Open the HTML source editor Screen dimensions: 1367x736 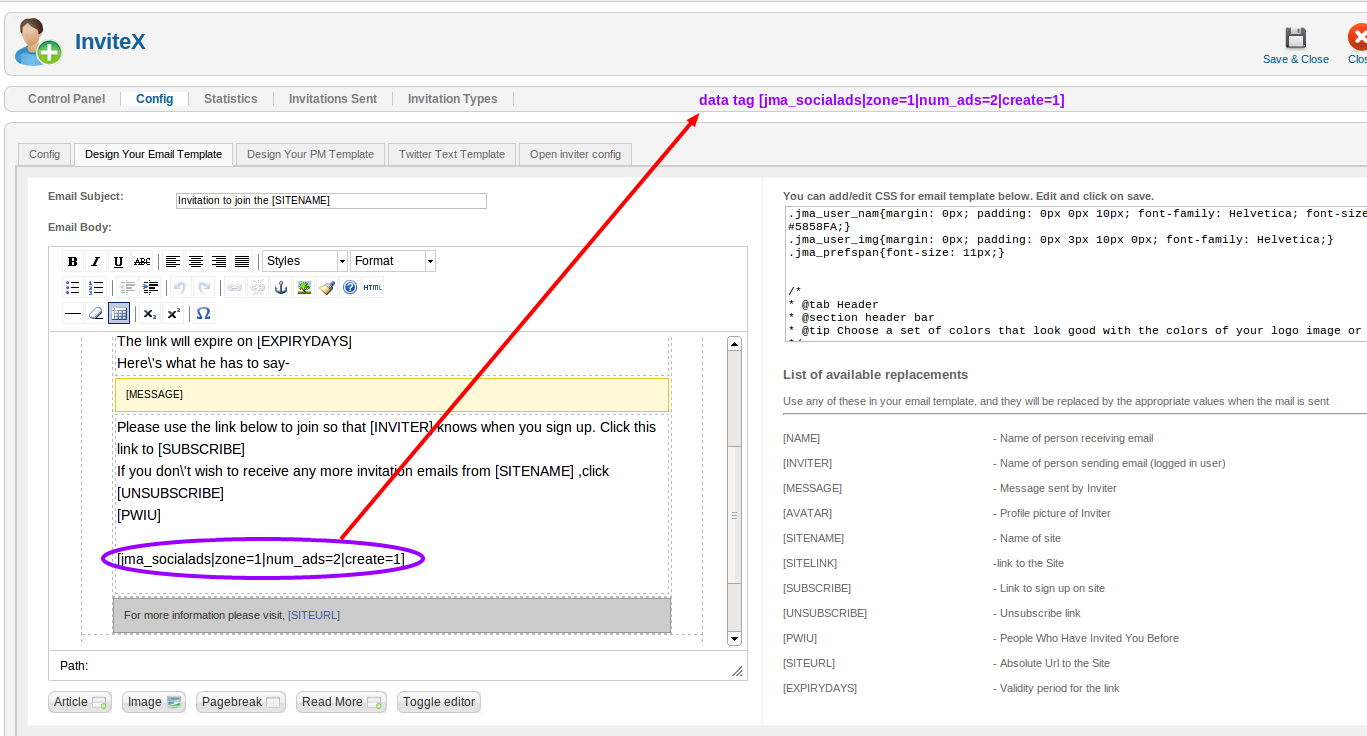point(373,288)
